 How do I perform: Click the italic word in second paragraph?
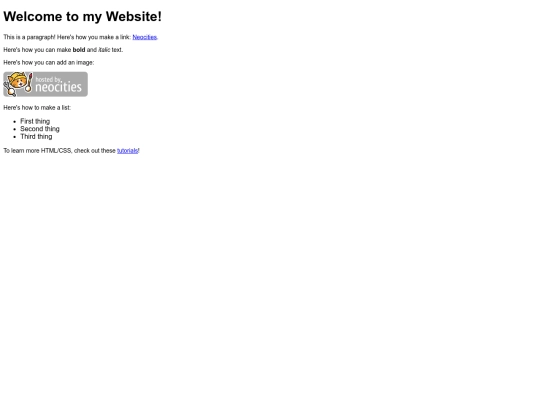104,50
